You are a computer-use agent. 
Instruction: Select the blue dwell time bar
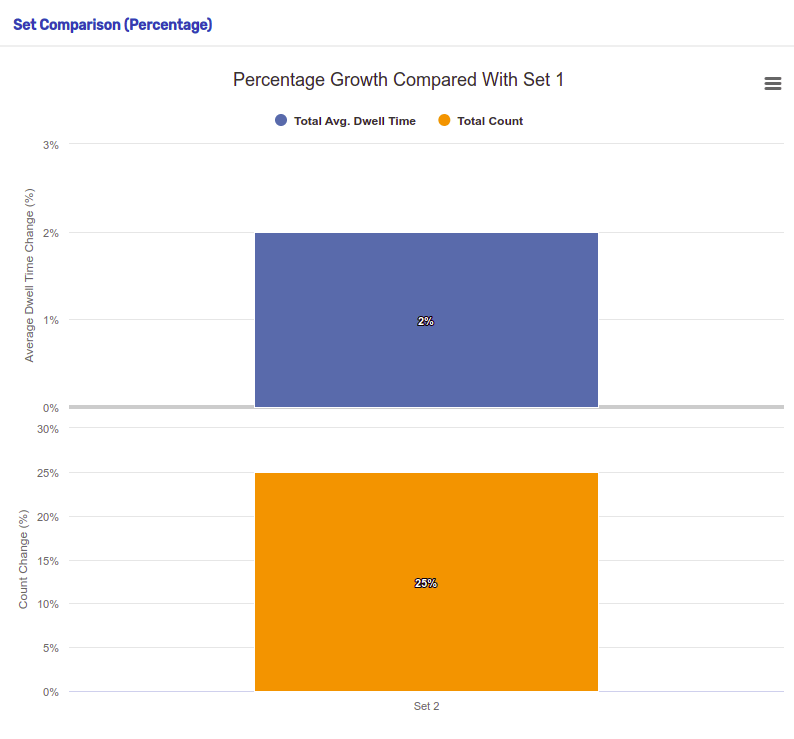tap(426, 320)
